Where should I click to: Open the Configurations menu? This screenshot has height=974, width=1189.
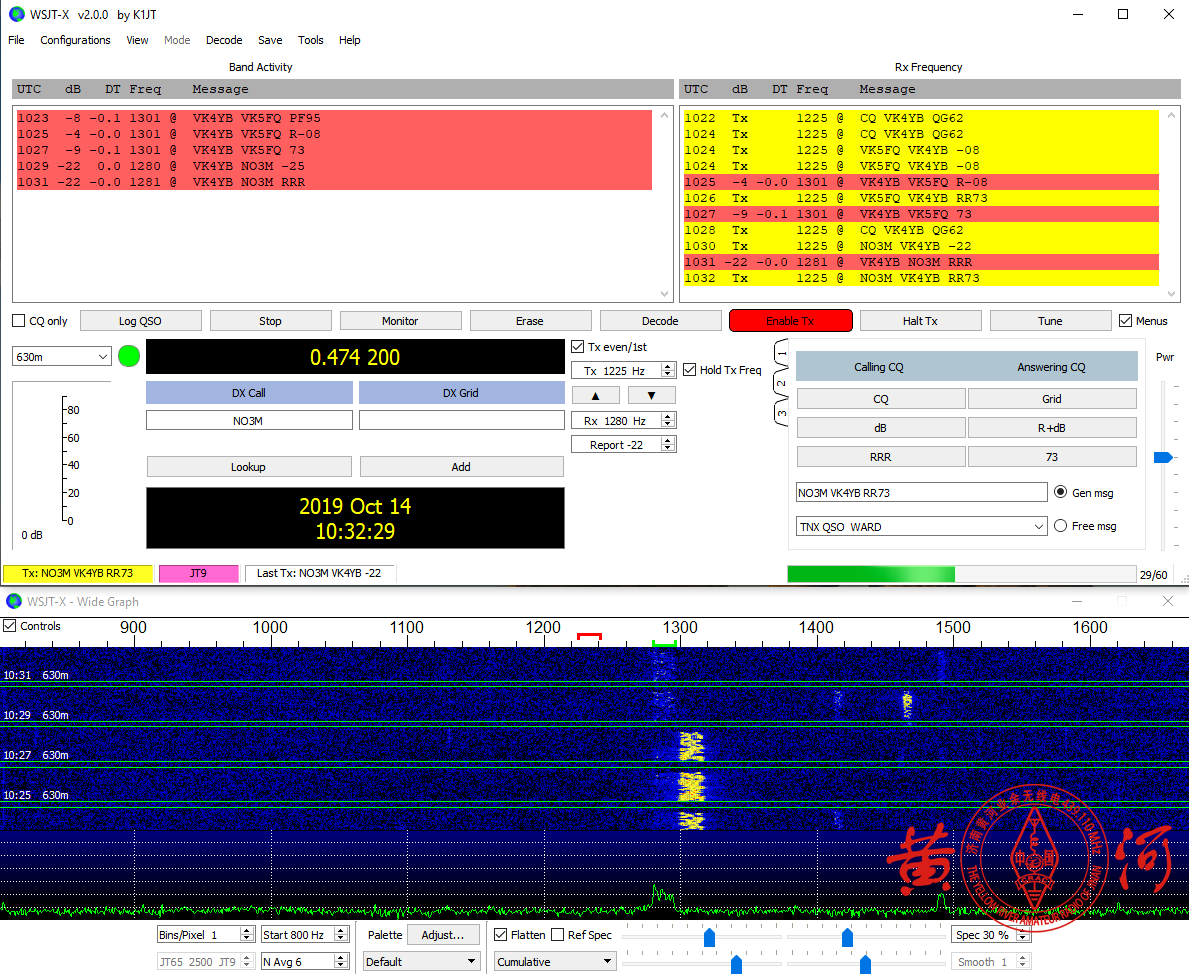tap(75, 40)
